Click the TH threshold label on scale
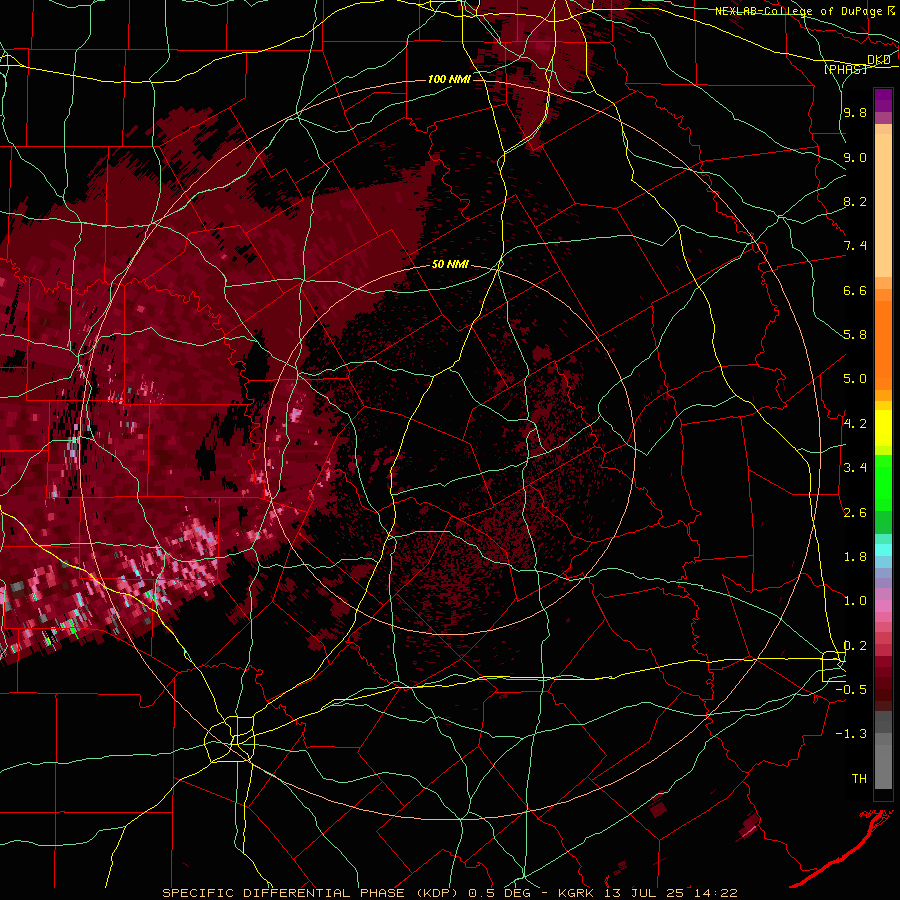Image resolution: width=900 pixels, height=900 pixels. tap(859, 779)
